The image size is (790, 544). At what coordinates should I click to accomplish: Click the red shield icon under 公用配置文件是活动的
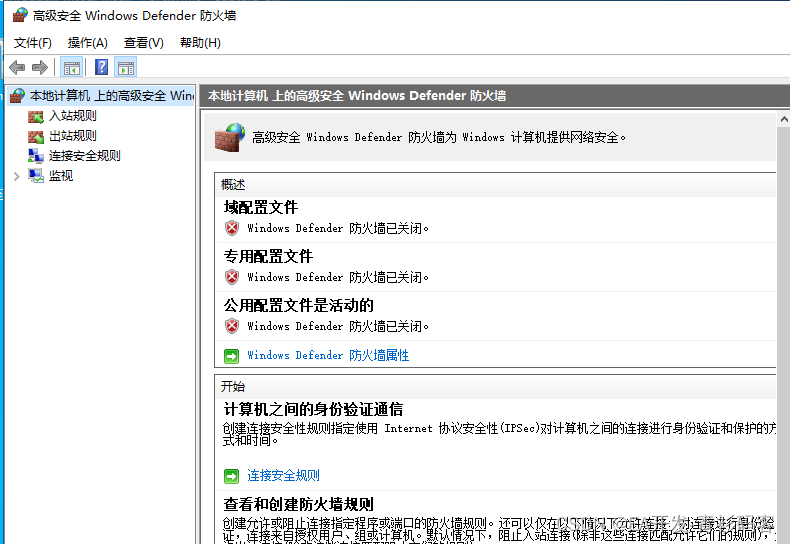point(232,326)
